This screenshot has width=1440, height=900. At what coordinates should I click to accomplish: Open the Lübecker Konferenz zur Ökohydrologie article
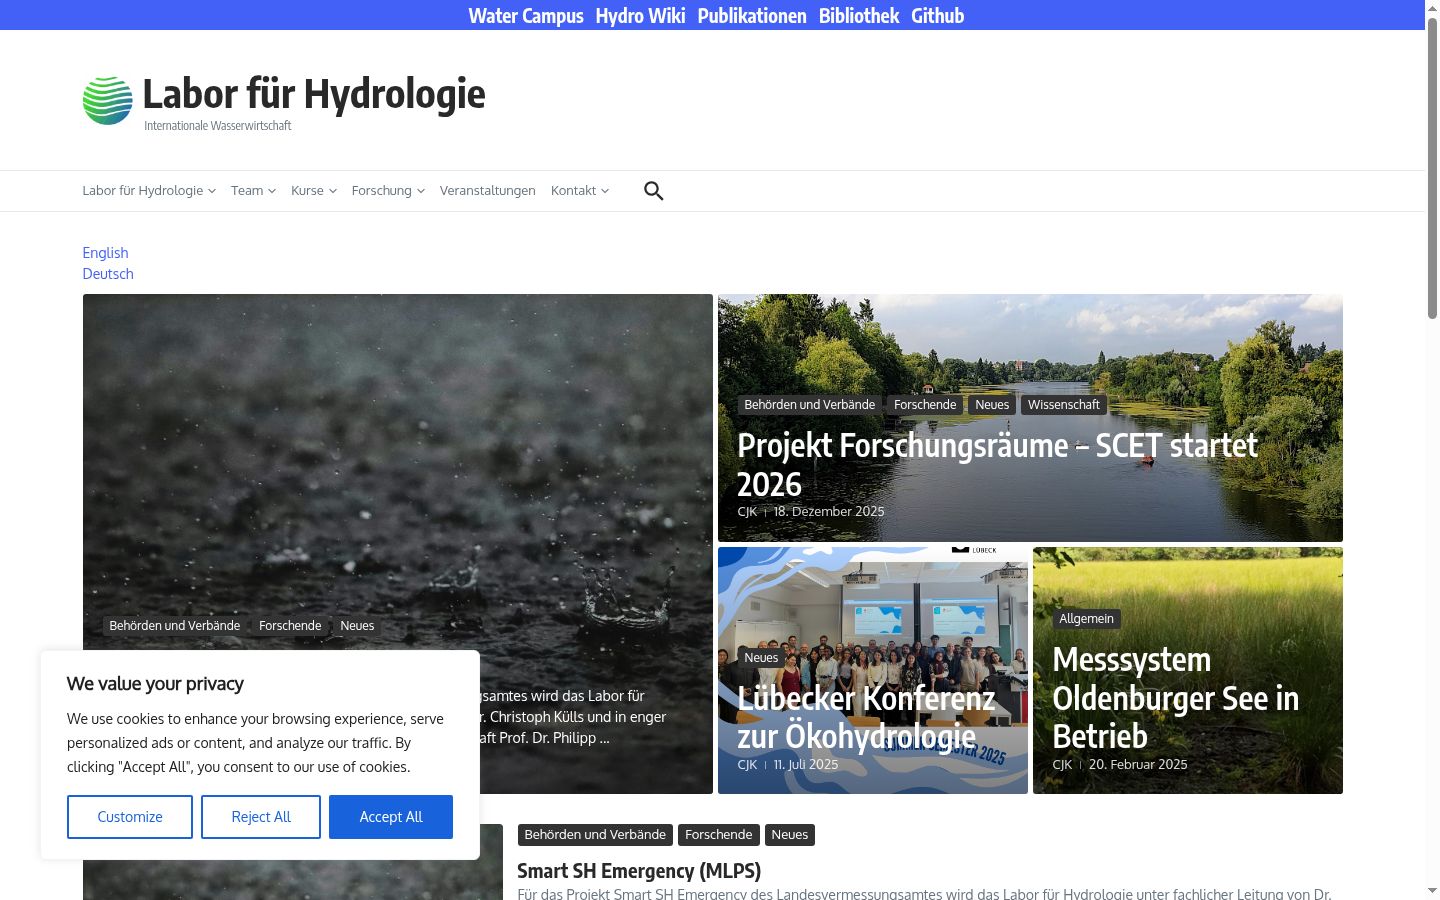(x=866, y=717)
